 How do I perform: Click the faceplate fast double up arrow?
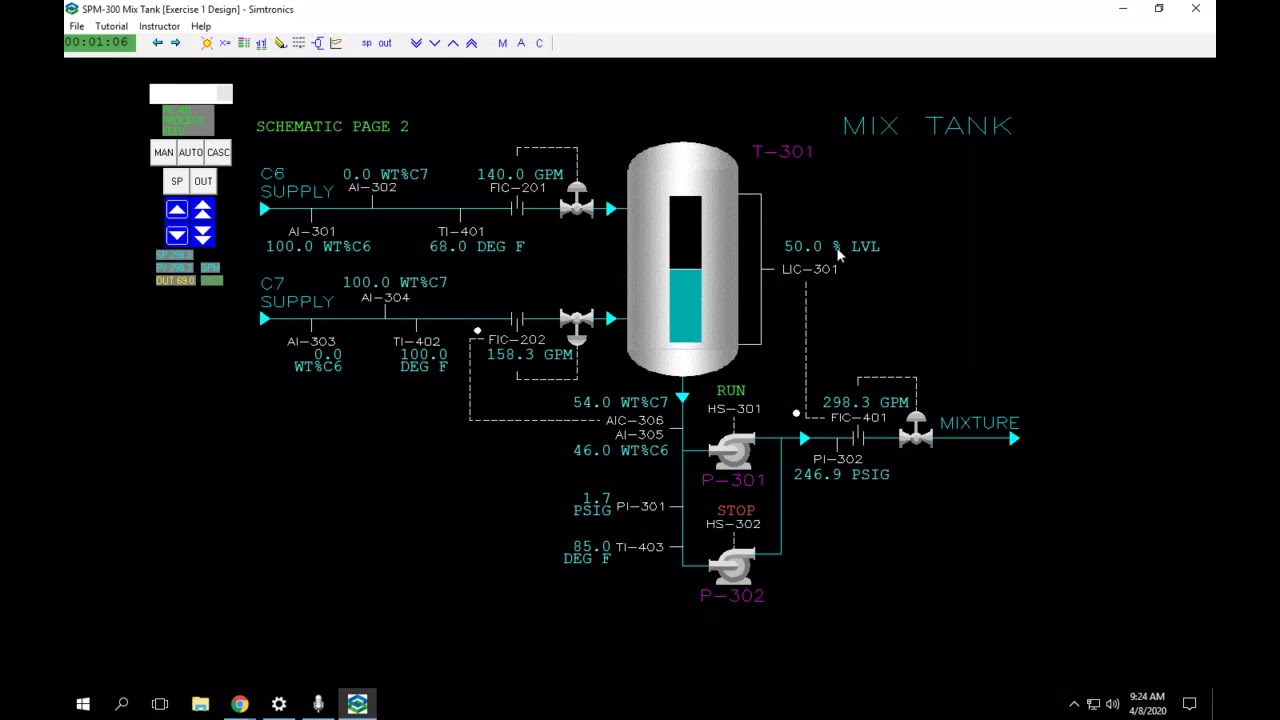[x=203, y=209]
